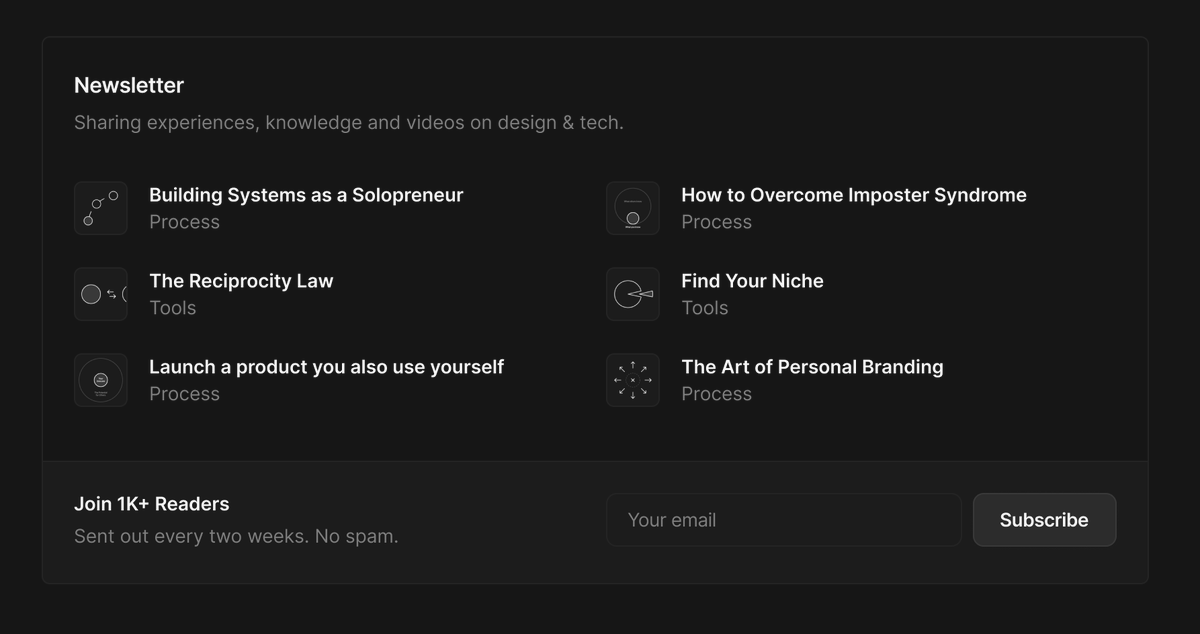This screenshot has height=634, width=1200.
Task: Open the Imposter Syndrome article icon
Action: pyautogui.click(x=633, y=208)
